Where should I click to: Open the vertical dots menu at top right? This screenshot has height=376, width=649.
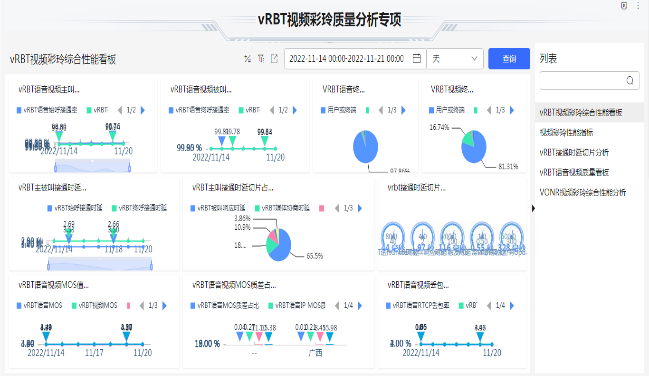(x=638, y=6)
